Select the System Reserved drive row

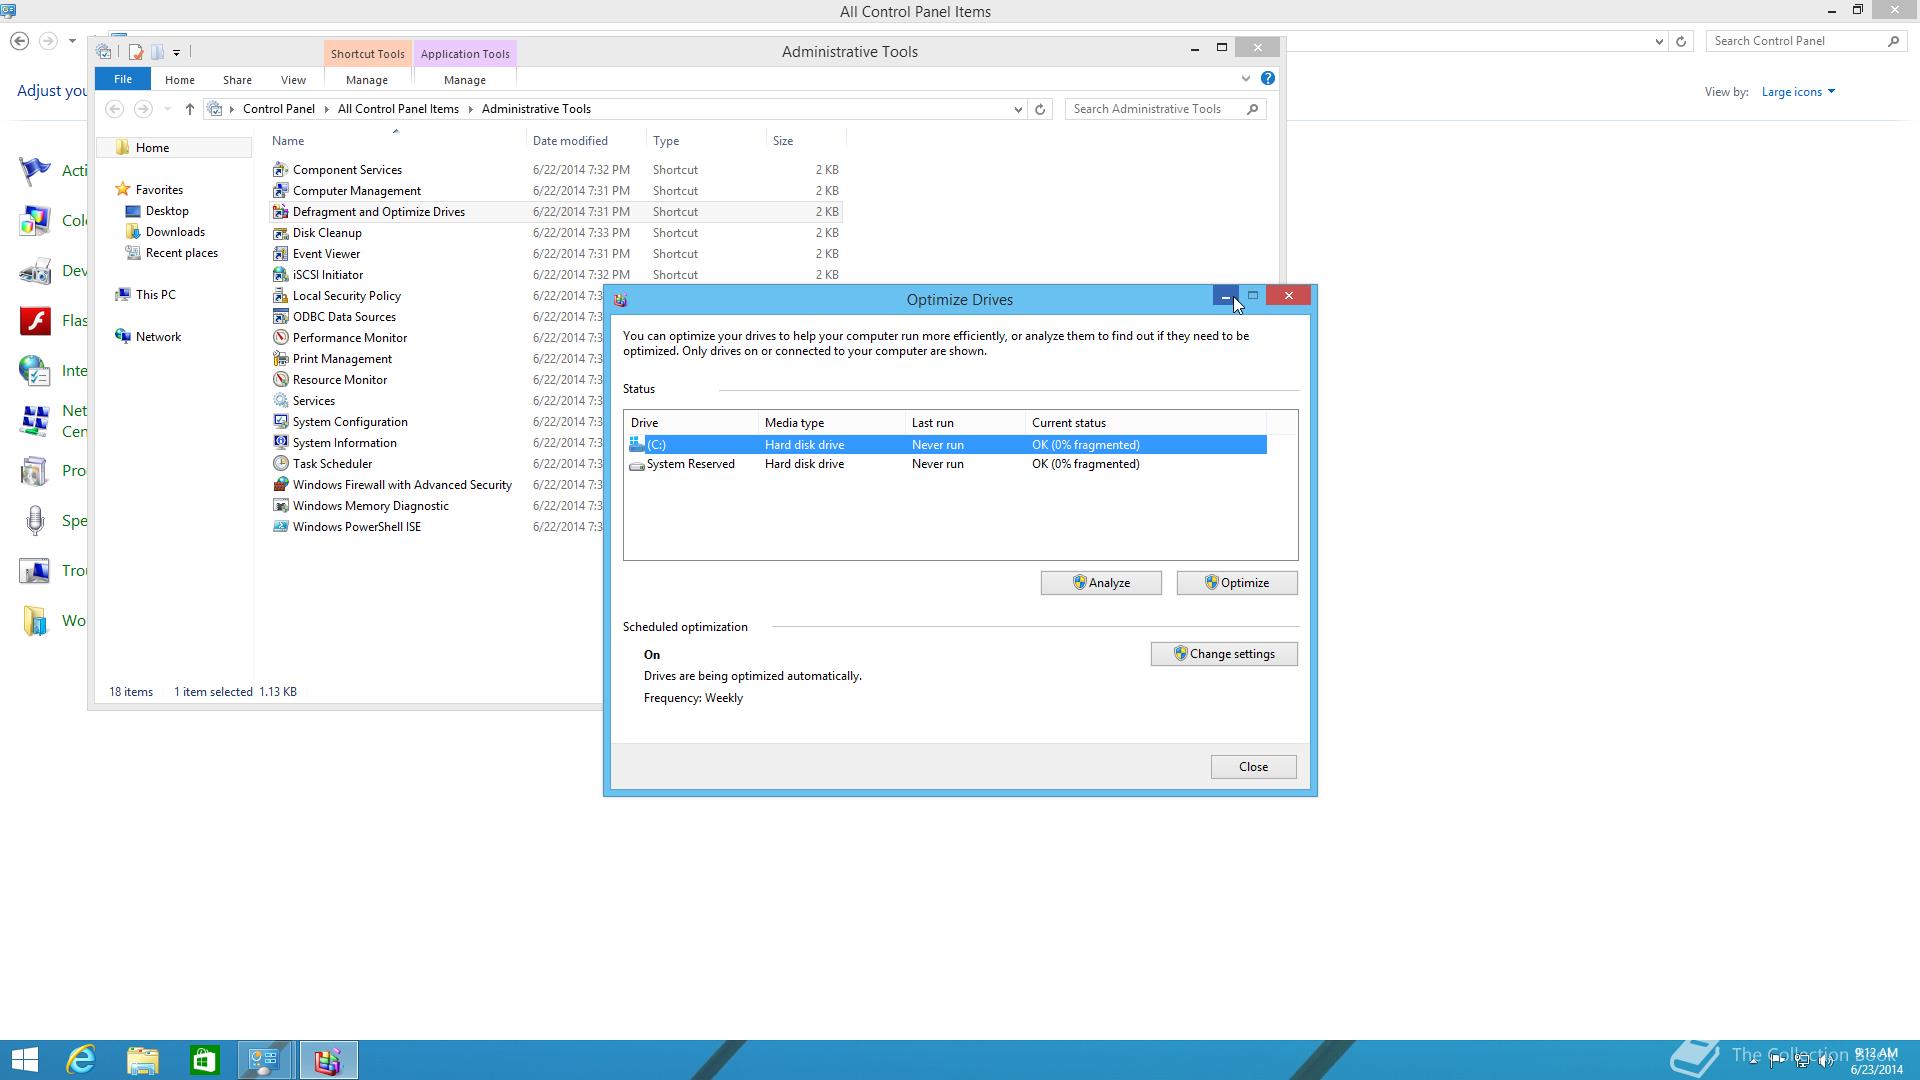point(945,464)
